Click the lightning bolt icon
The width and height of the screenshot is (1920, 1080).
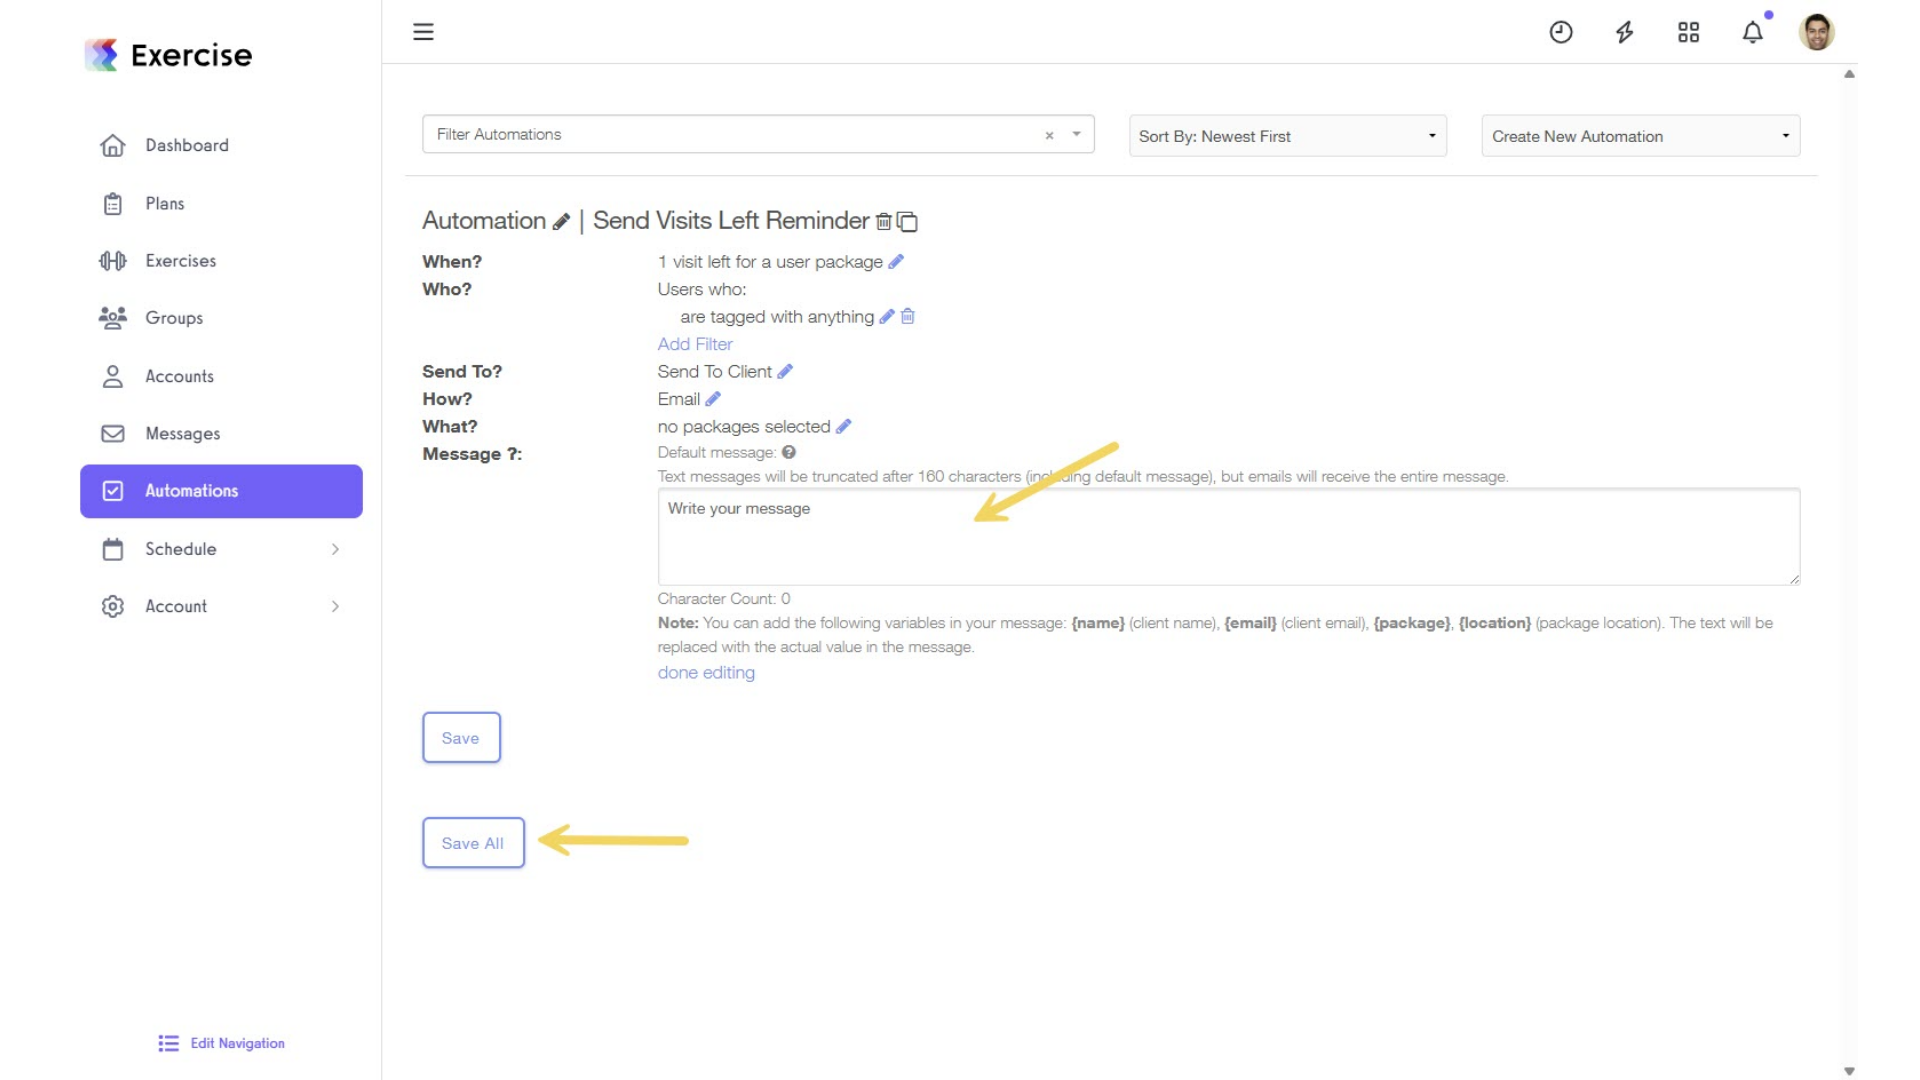click(1624, 32)
